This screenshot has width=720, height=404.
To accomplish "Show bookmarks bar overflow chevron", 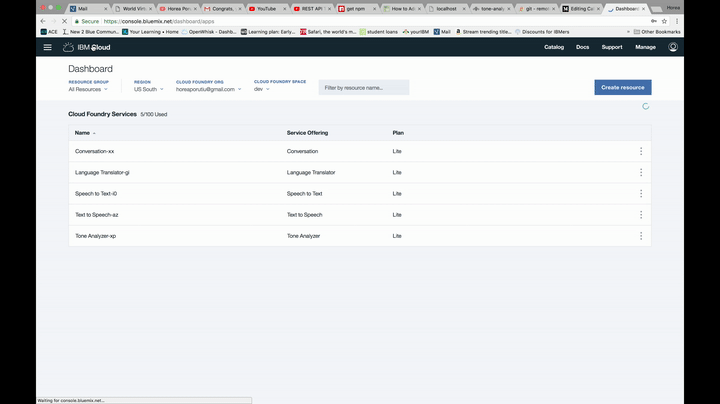I will point(628,32).
